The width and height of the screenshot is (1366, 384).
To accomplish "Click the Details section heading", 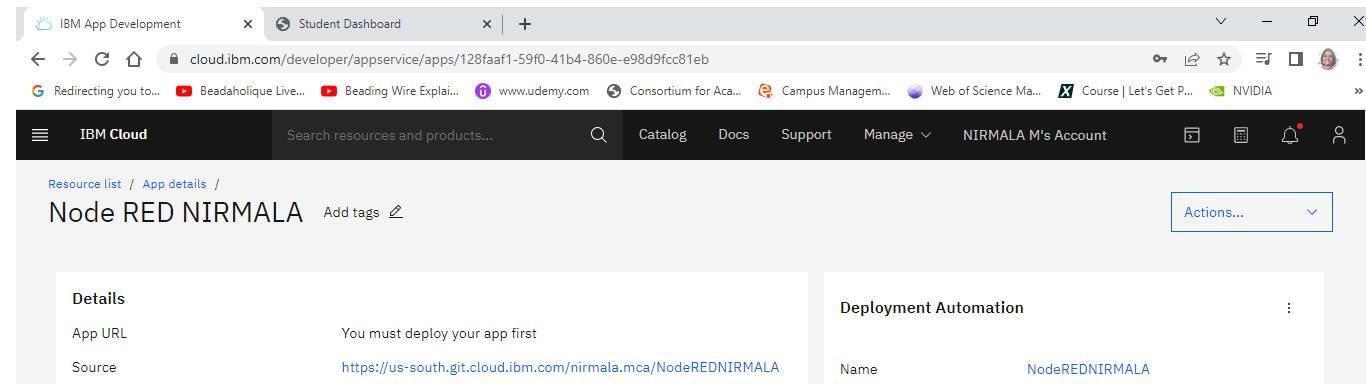I will click(x=98, y=298).
